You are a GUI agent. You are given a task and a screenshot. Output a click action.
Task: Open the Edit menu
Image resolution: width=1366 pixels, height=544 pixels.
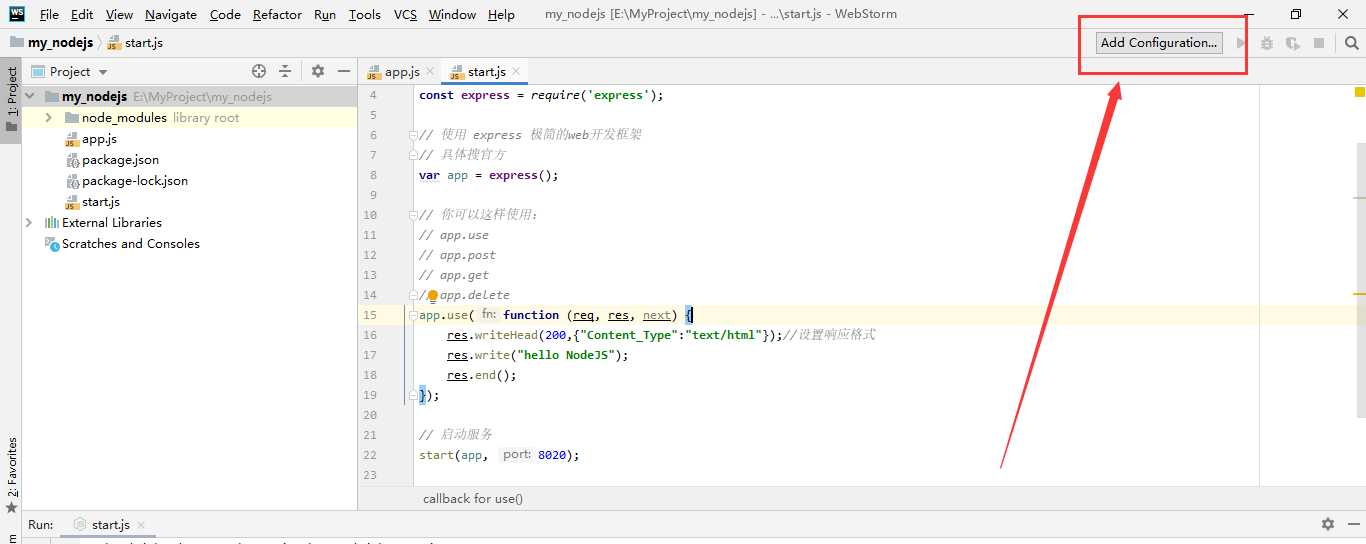tap(82, 14)
